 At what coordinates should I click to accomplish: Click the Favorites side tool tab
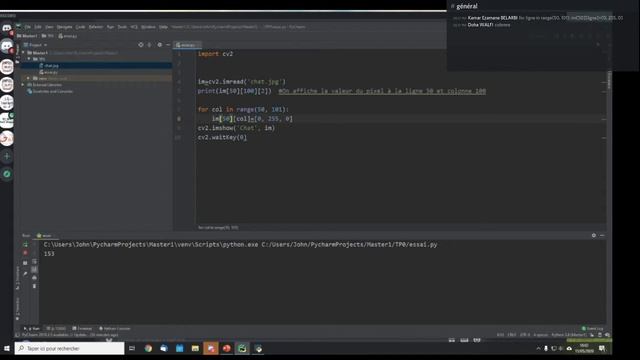coord(18,308)
